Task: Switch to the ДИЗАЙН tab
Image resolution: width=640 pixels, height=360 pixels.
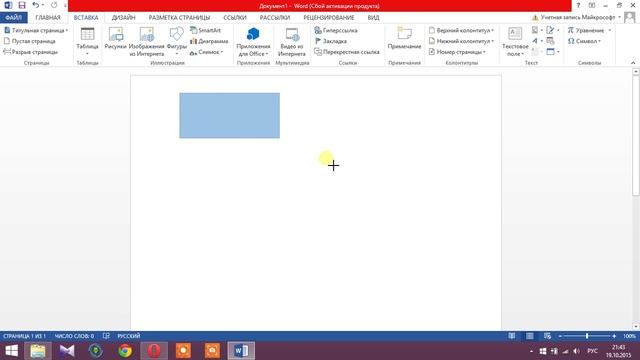Action: pyautogui.click(x=123, y=18)
